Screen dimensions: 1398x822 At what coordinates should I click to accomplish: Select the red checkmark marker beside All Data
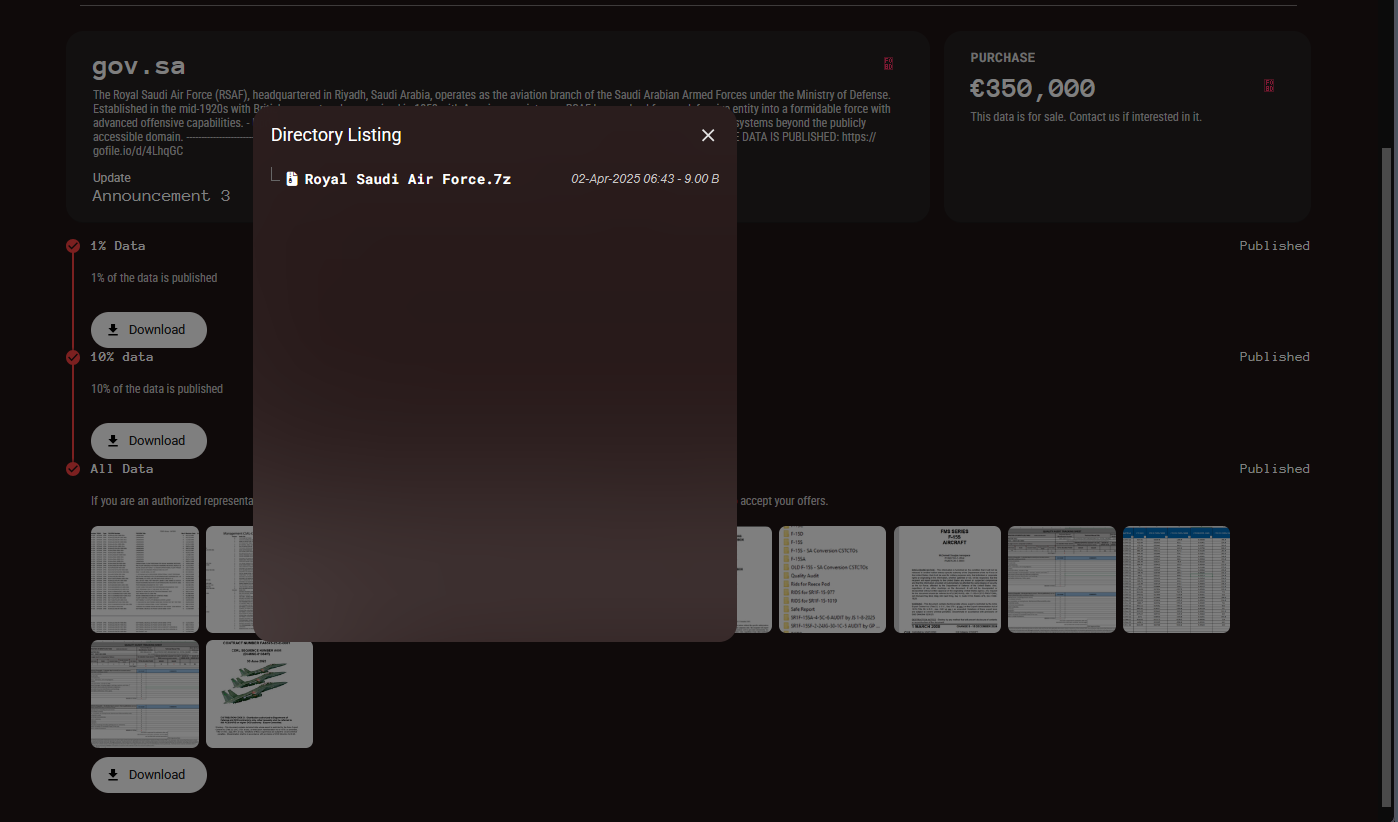[x=72, y=468]
